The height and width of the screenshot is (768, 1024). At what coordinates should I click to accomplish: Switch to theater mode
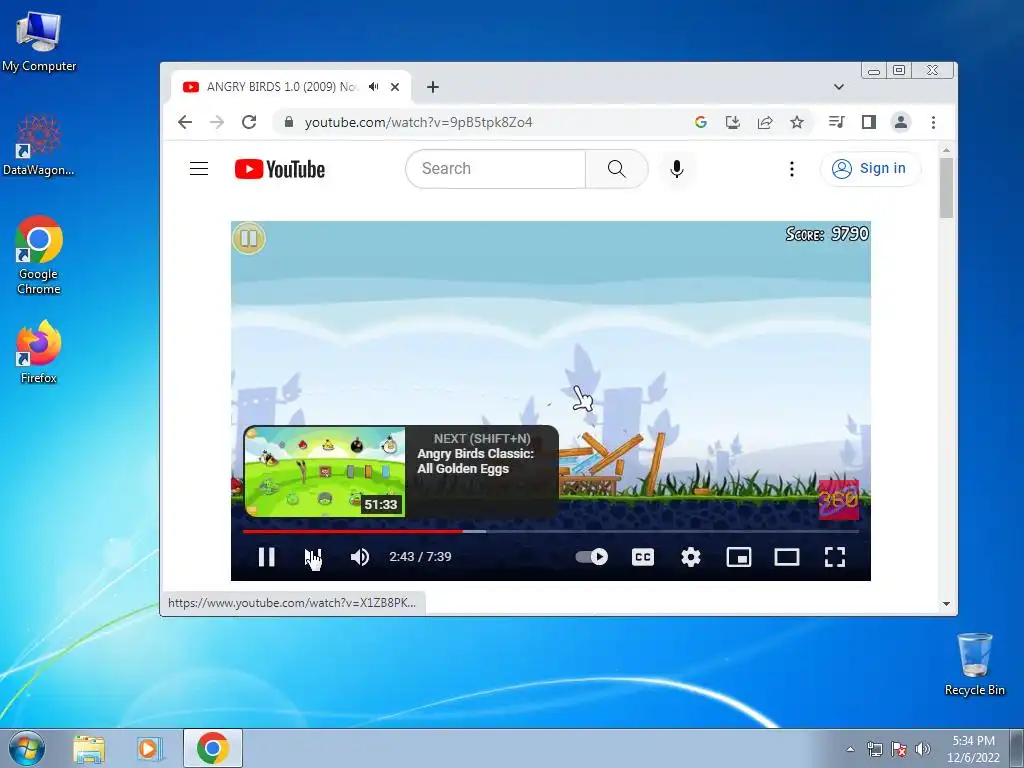coord(787,556)
